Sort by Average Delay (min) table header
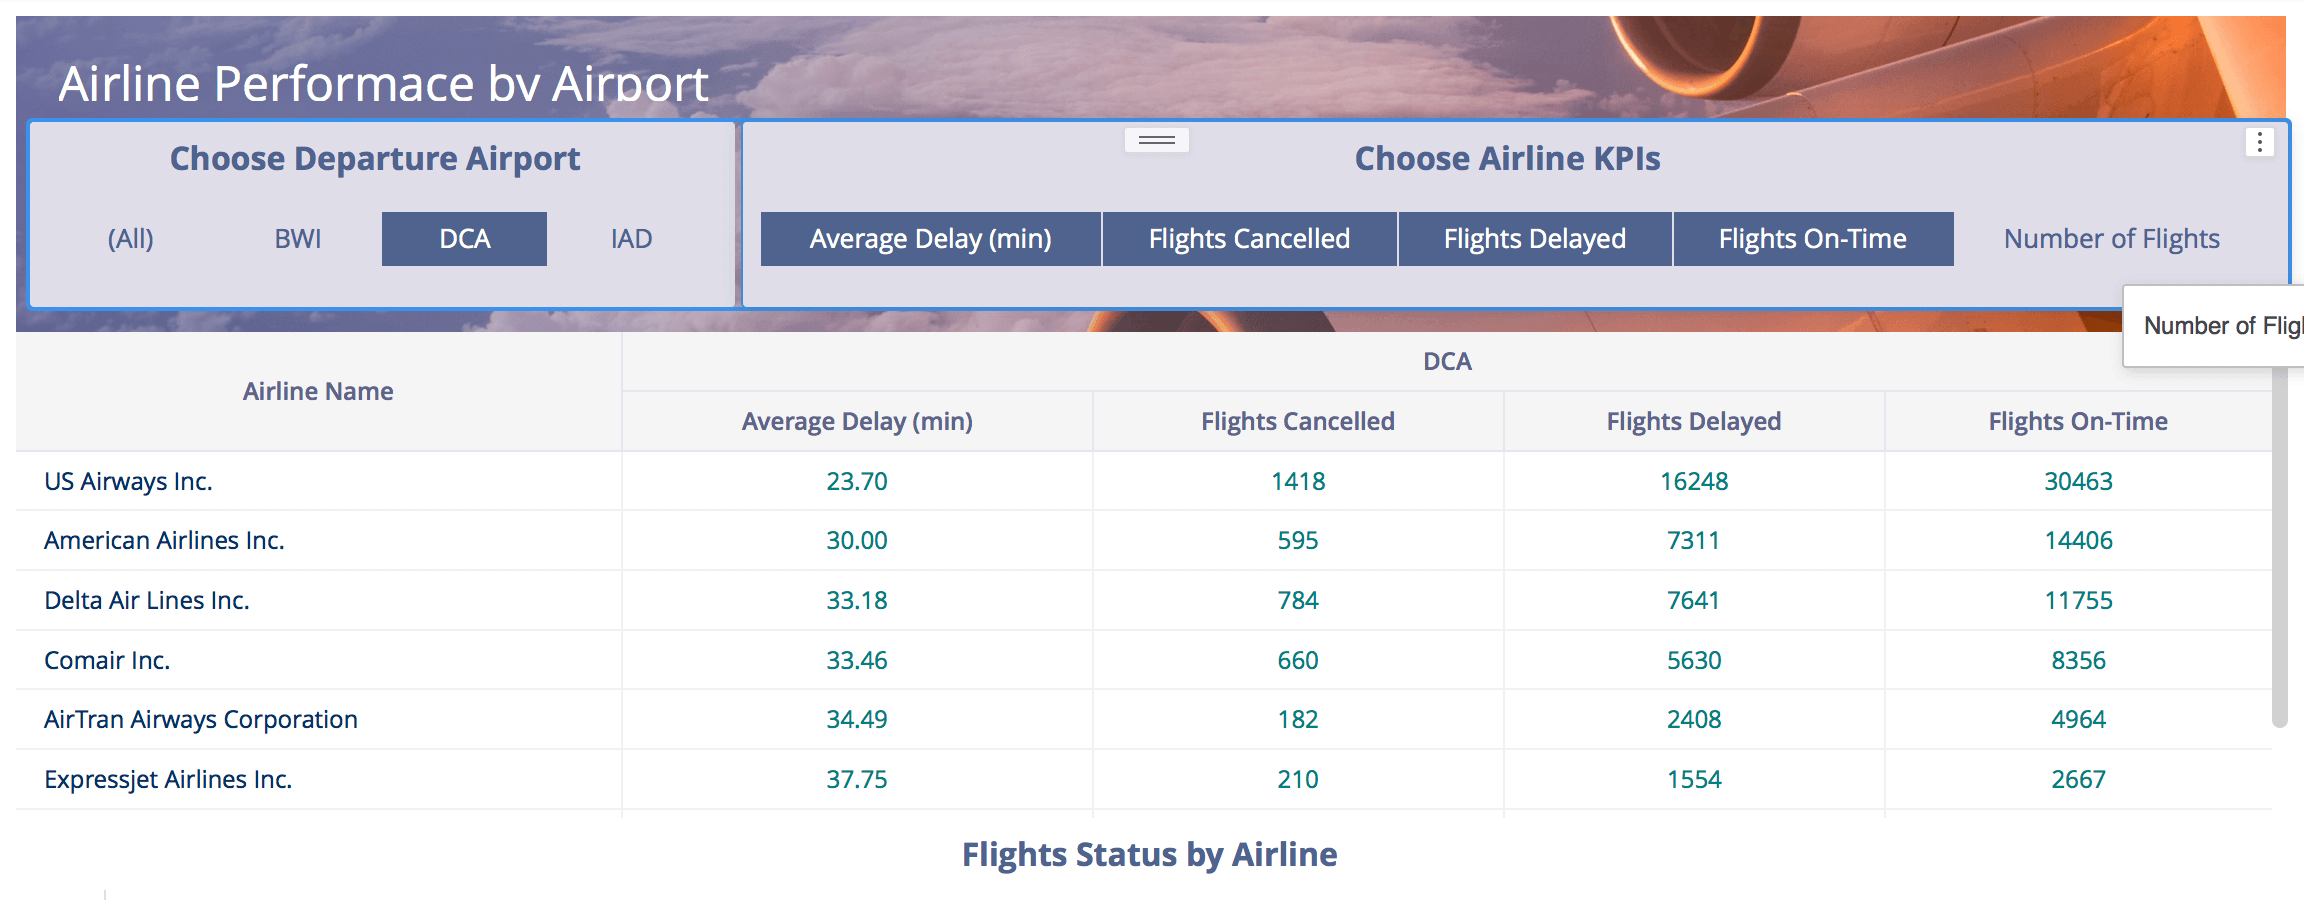2304x900 pixels. click(857, 421)
